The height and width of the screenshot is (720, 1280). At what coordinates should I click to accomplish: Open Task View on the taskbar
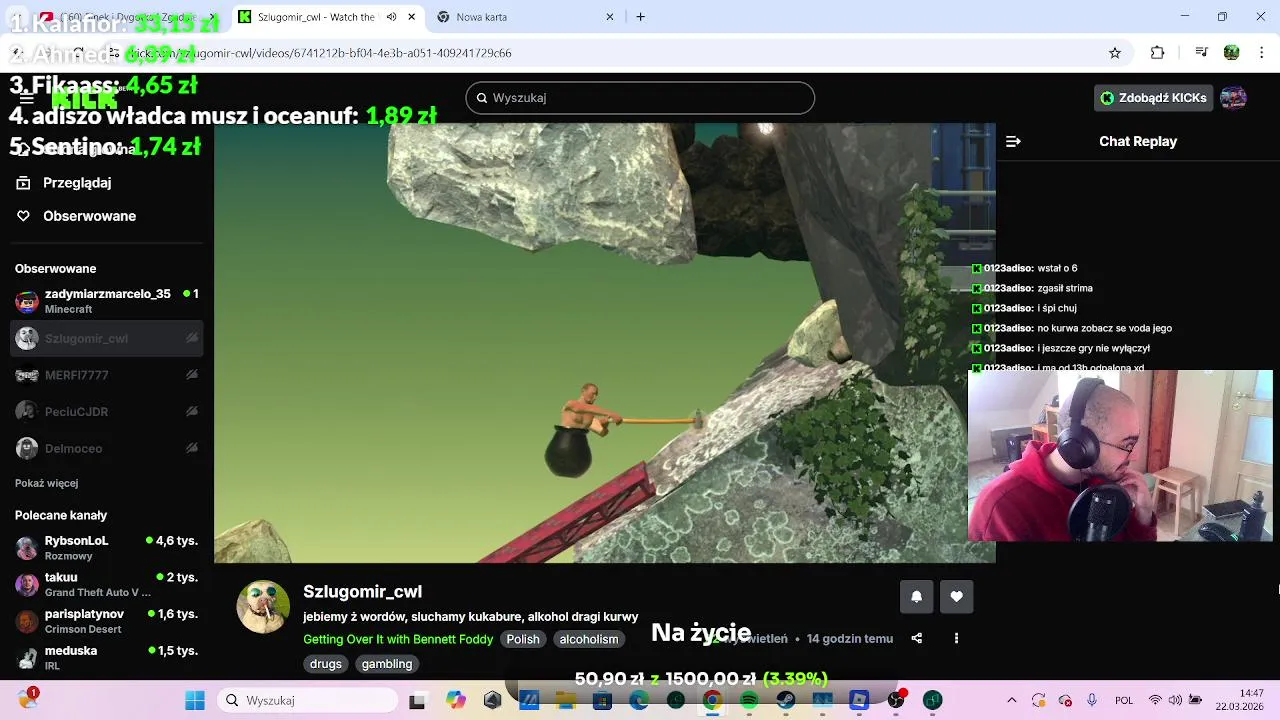click(x=417, y=700)
